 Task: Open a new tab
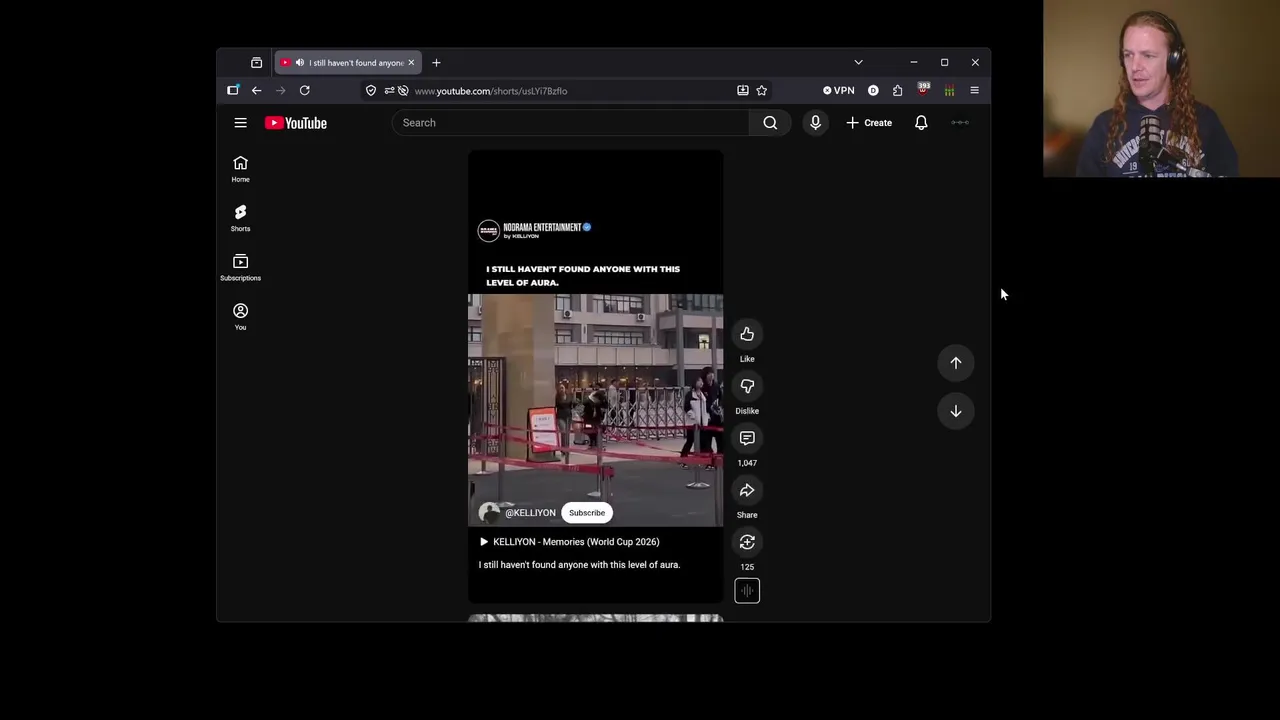pyautogui.click(x=436, y=63)
